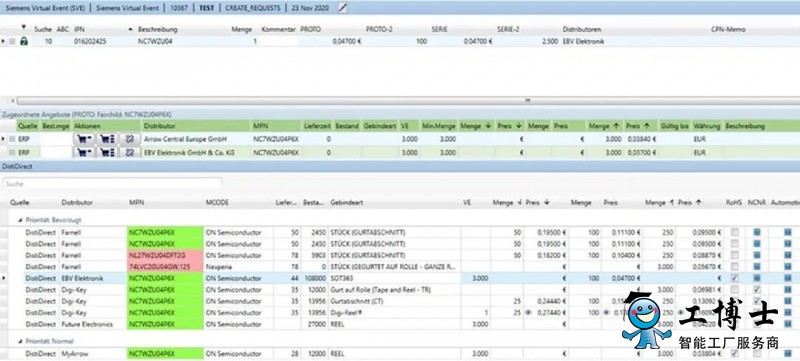800x361 pixels.
Task: Toggle RoHS checkbox in Digi-Key Gurt auf Rolle row
Action: (x=734, y=290)
